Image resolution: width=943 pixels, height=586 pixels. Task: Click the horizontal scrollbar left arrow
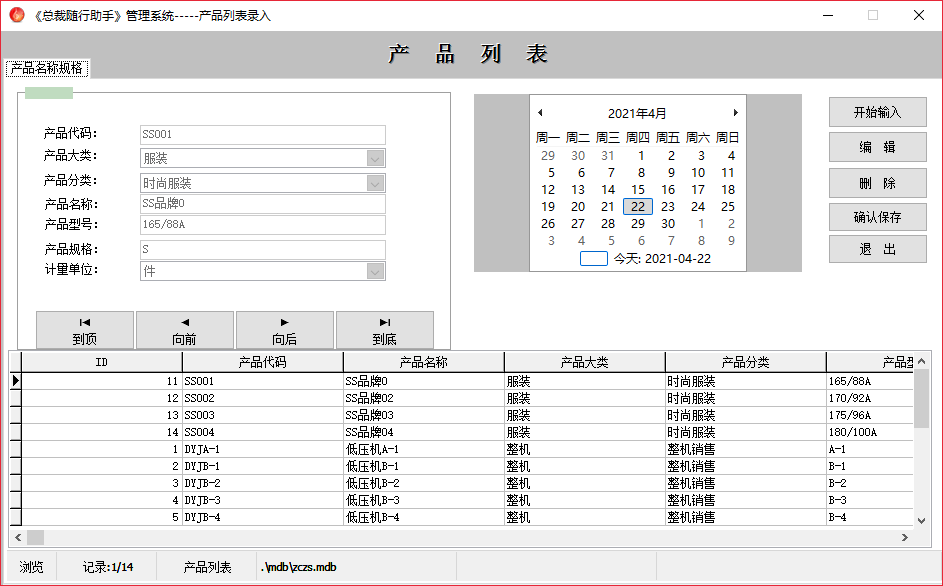(18, 537)
